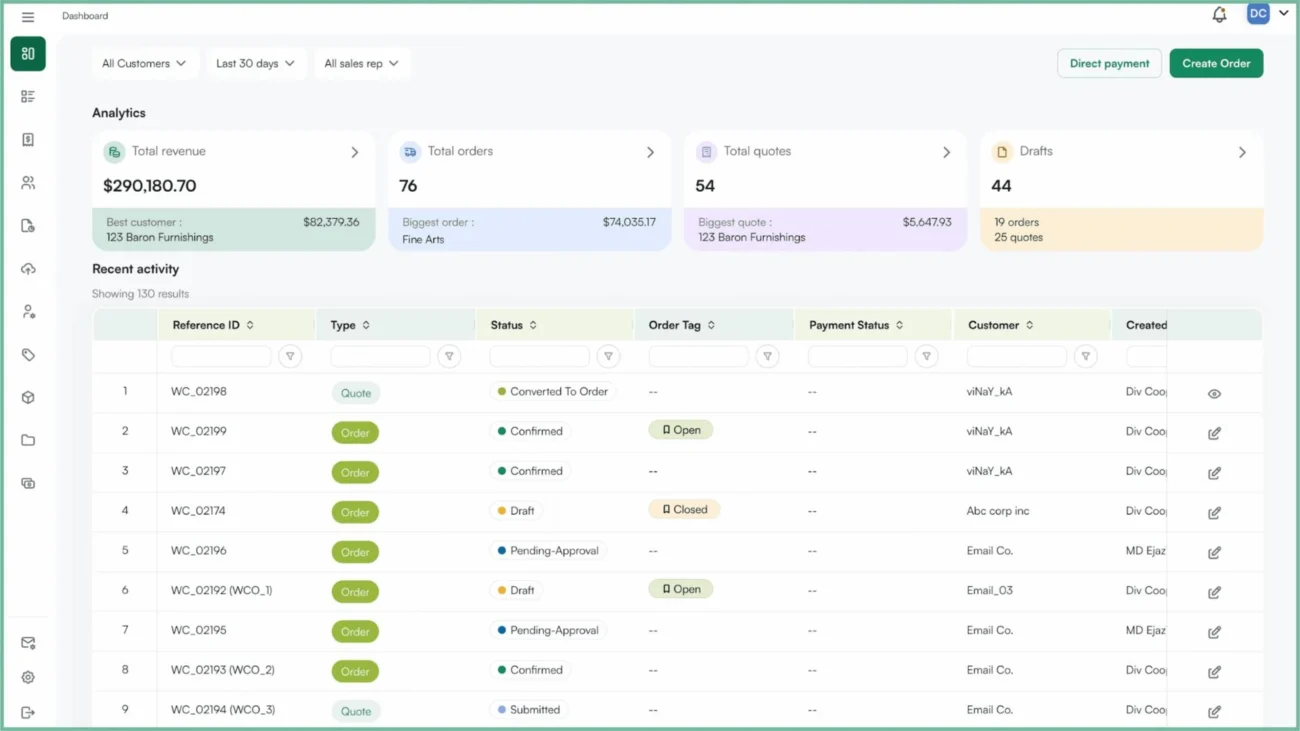This screenshot has width=1300, height=731.
Task: Open the filter funnel on the Status column
Action: coord(608,355)
